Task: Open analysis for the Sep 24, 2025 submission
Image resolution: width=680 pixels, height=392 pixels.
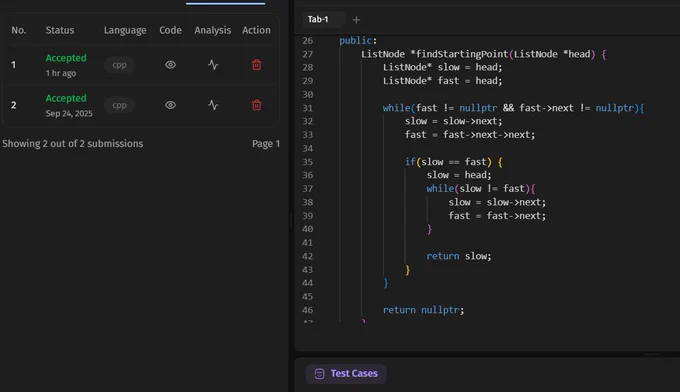Action: [x=213, y=105]
